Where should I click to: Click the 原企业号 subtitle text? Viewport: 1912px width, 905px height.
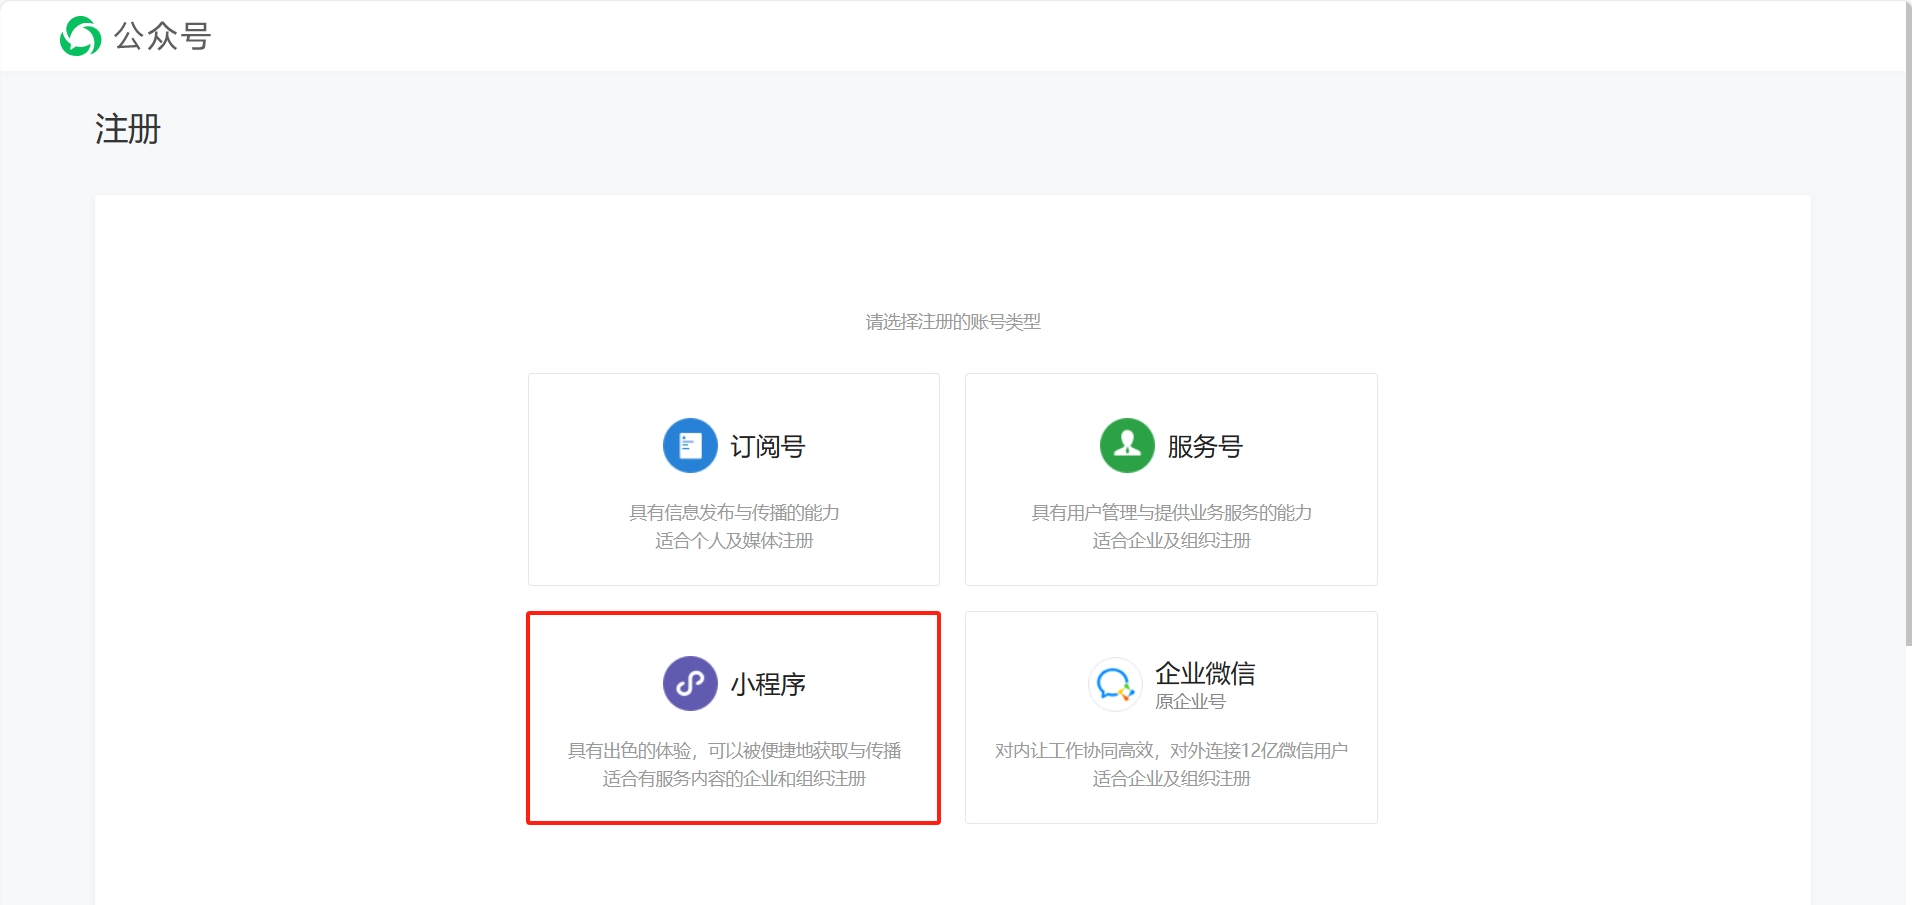(1190, 702)
